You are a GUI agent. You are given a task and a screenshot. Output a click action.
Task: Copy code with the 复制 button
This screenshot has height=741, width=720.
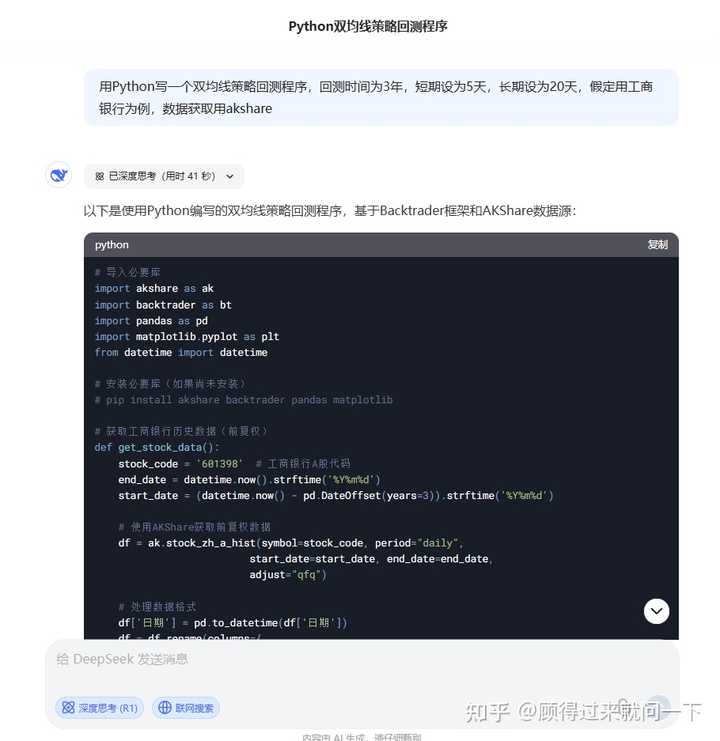657,245
